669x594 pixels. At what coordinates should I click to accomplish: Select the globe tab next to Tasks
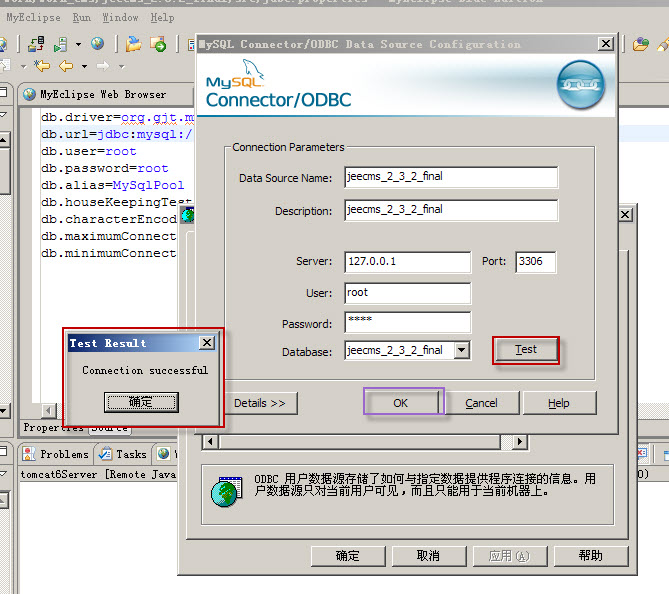pyautogui.click(x=164, y=454)
